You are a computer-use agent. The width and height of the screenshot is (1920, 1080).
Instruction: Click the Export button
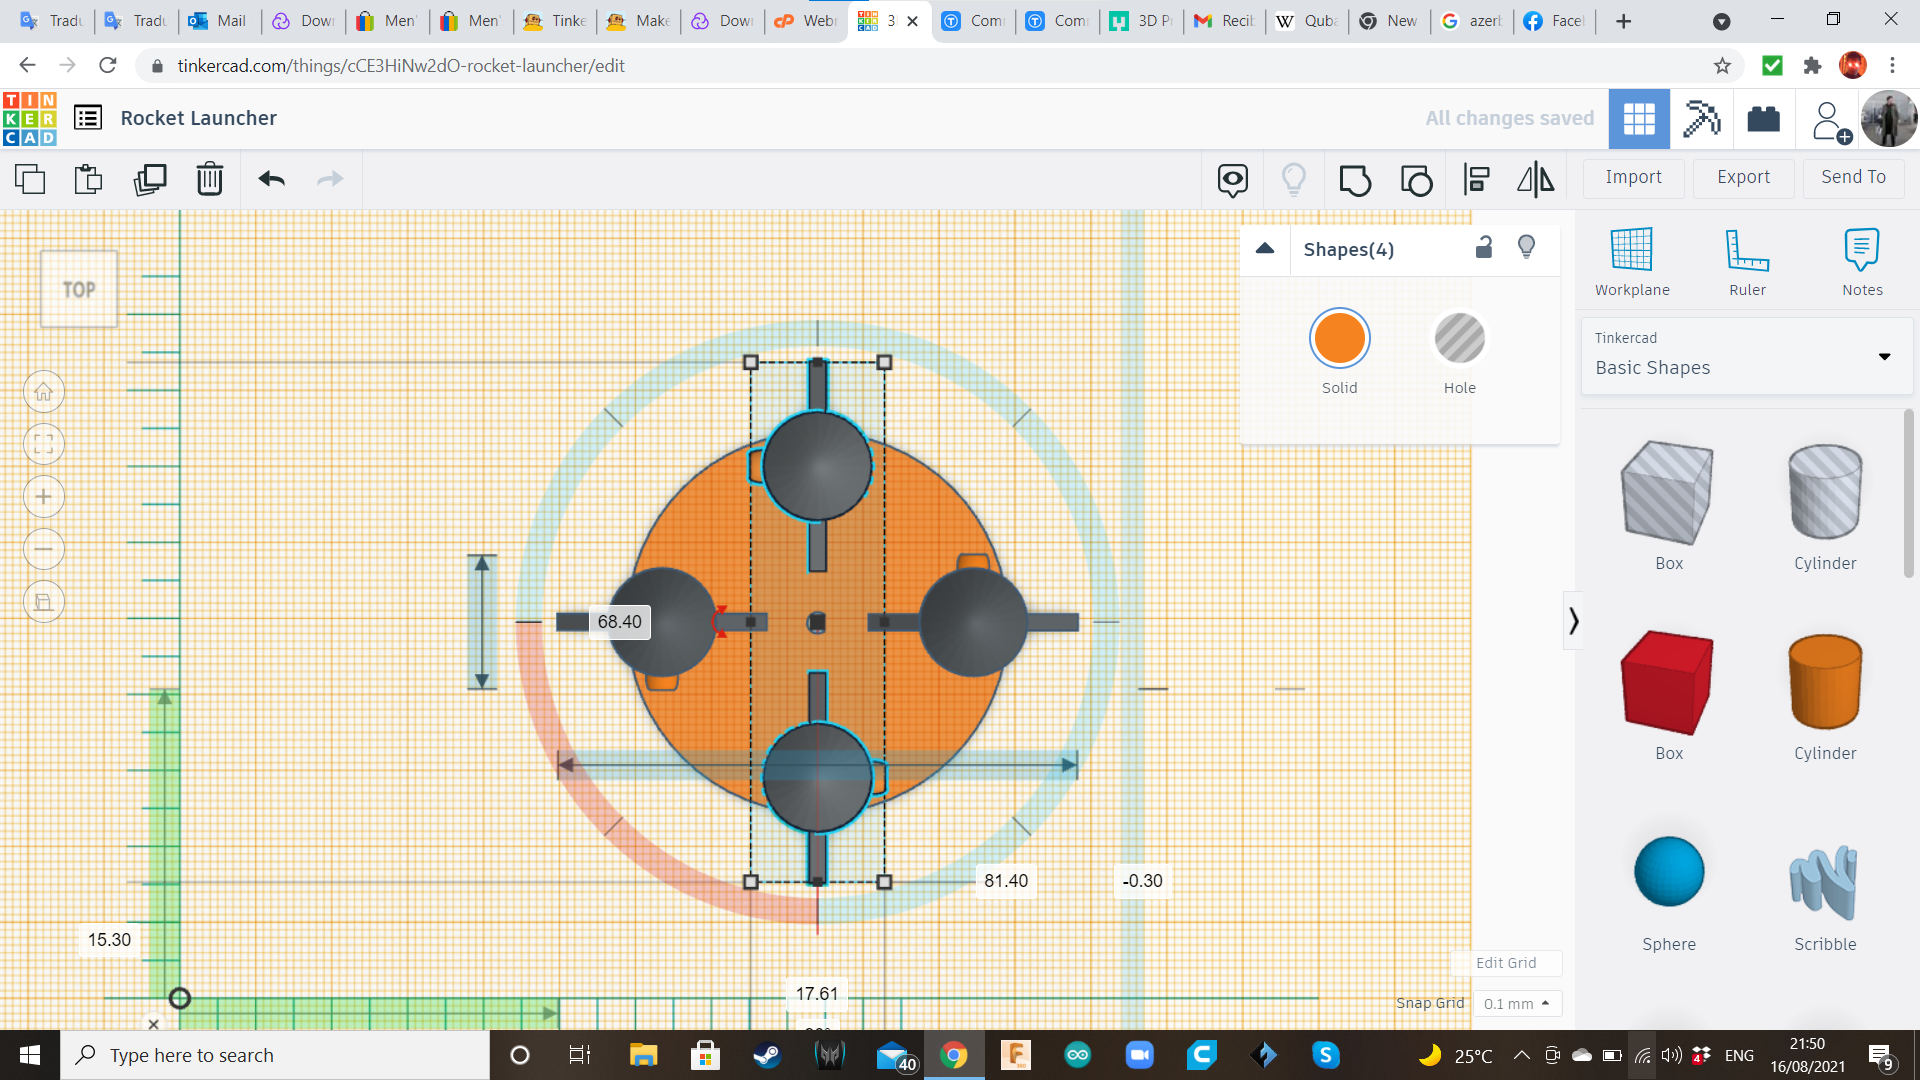pyautogui.click(x=1742, y=177)
